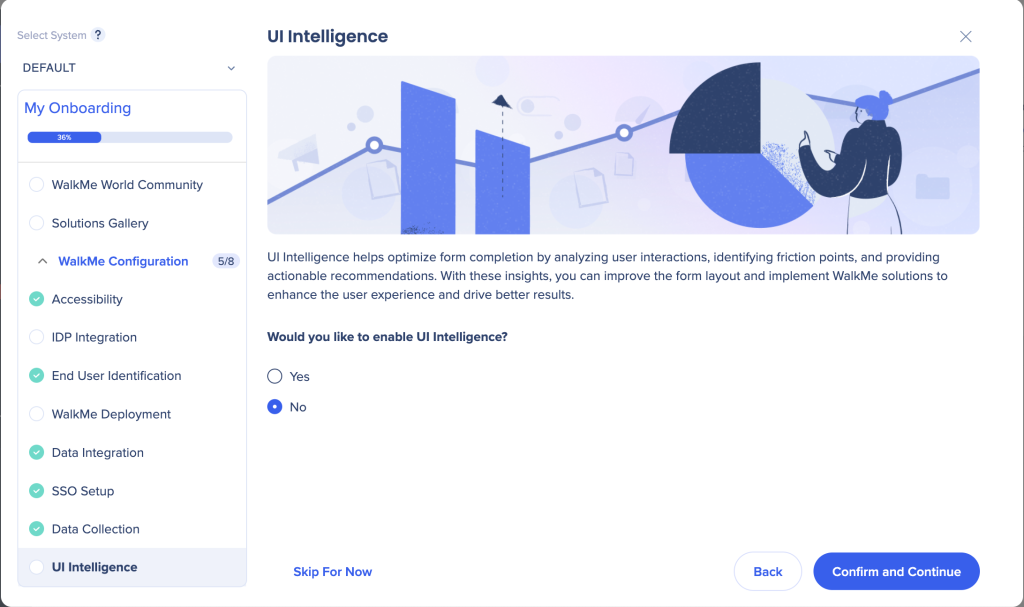Open the DEFAULT system dropdown

[x=130, y=68]
